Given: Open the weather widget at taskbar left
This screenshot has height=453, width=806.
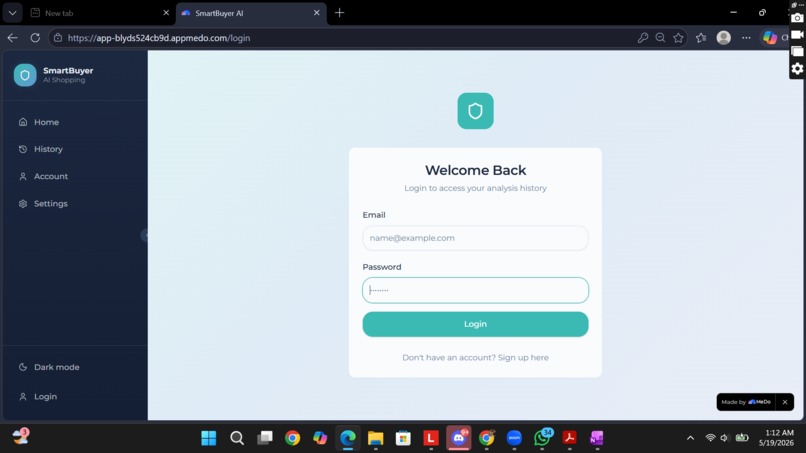Looking at the screenshot, I should [21, 437].
